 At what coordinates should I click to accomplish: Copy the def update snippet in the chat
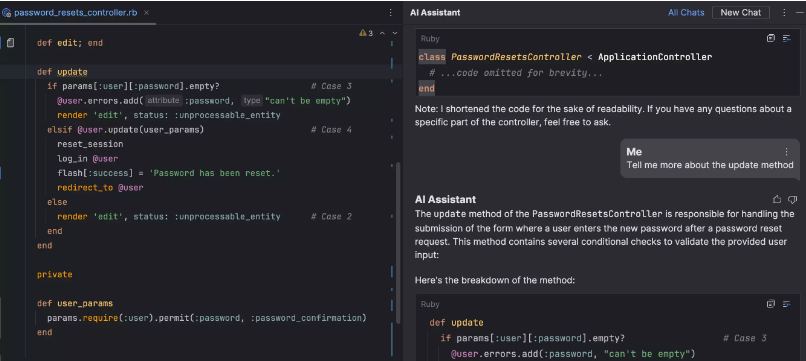tap(771, 304)
